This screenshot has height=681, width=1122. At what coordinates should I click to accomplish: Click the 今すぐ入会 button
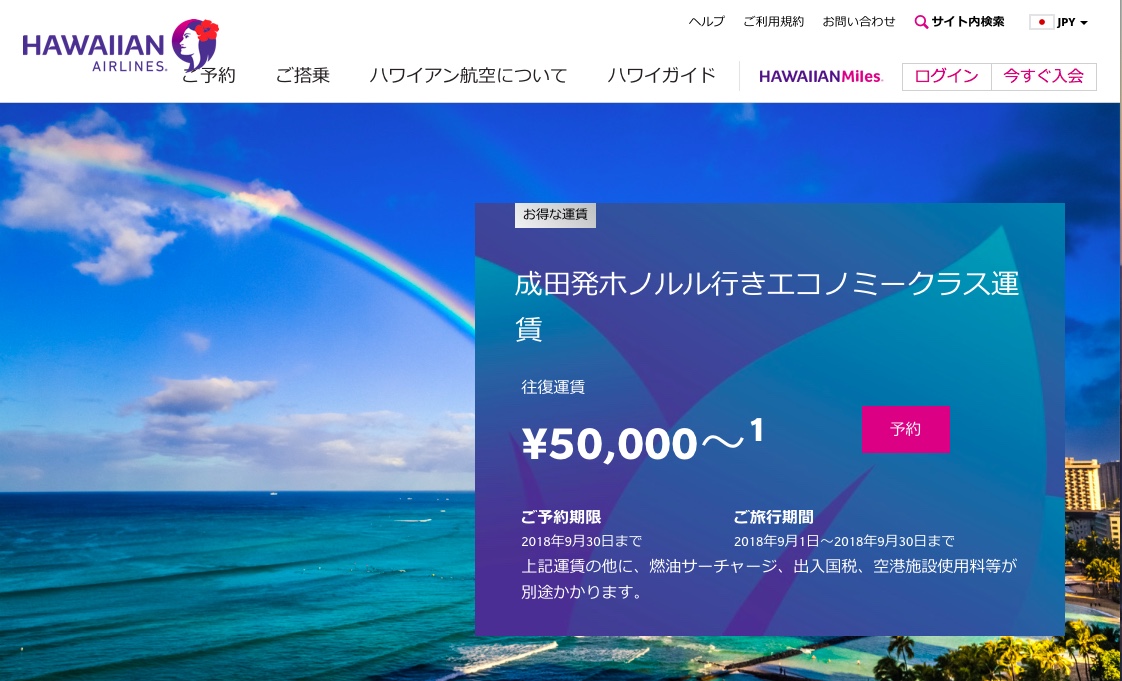pyautogui.click(x=1043, y=77)
